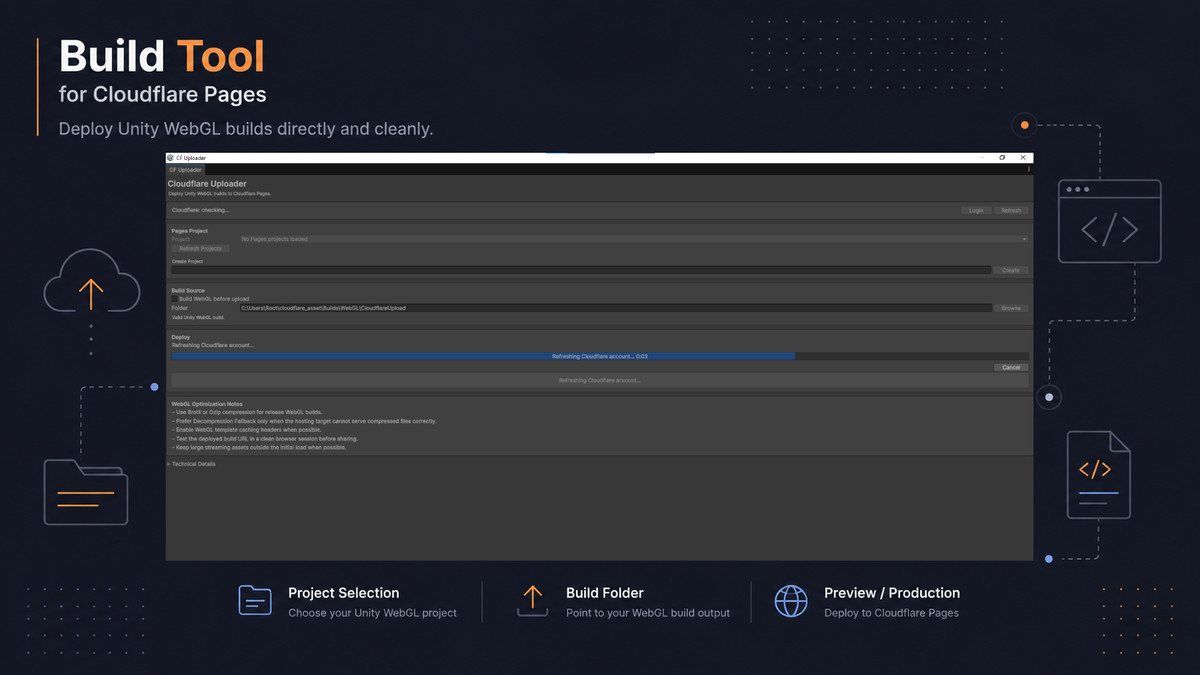1200x675 pixels.
Task: Click the Preview / Production globe icon
Action: (x=791, y=601)
